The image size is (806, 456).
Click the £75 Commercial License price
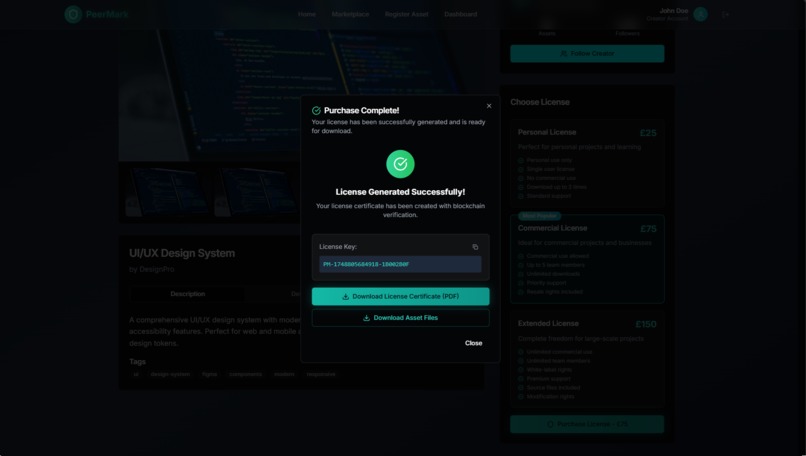pyautogui.click(x=648, y=229)
